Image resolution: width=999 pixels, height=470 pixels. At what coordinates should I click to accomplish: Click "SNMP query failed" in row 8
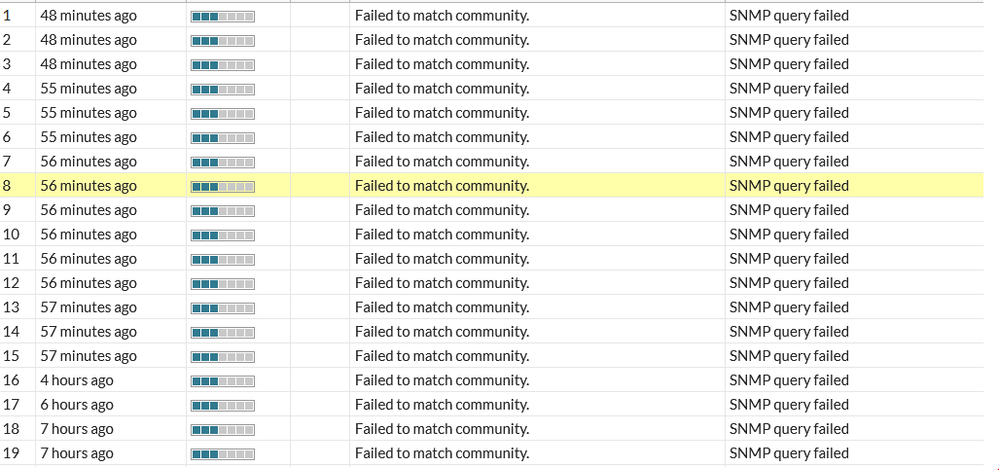pos(789,186)
